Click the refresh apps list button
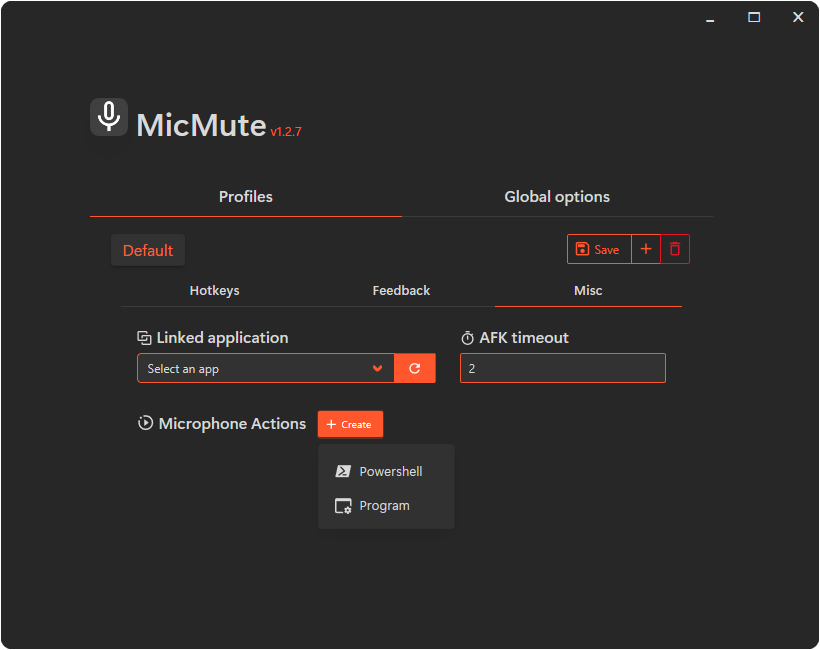Screen dimensions: 820x650 tap(415, 369)
